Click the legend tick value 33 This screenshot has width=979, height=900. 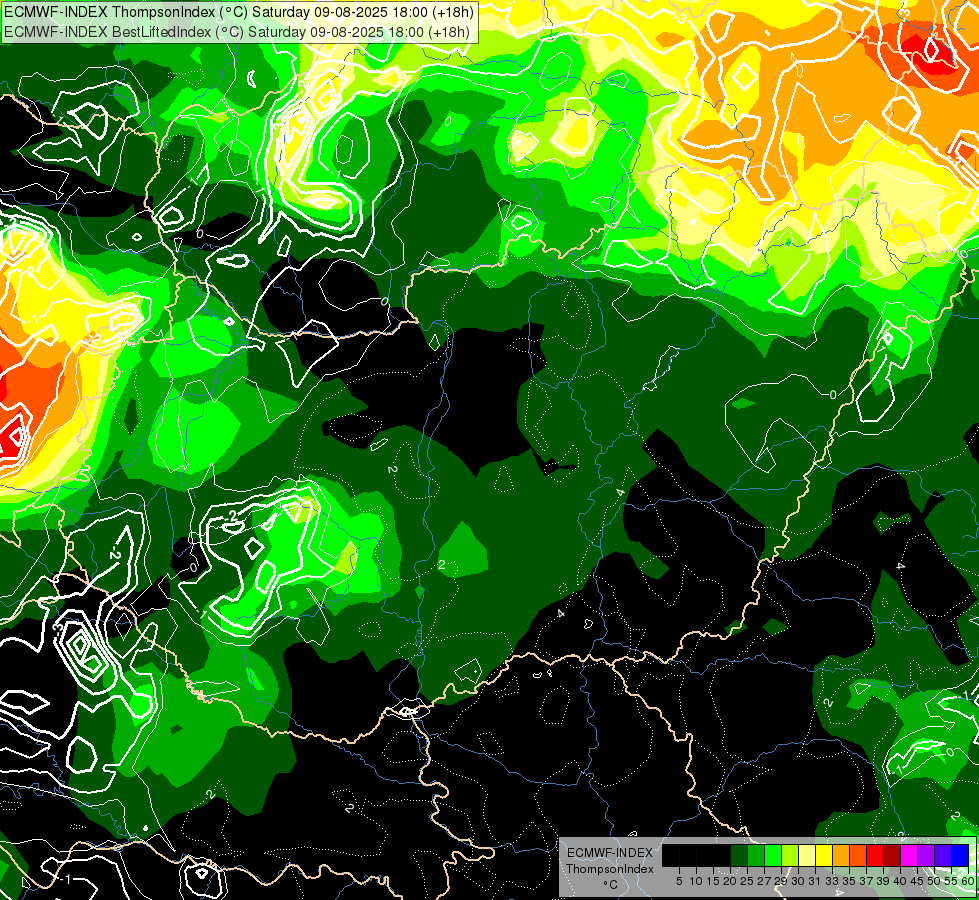coord(832,881)
